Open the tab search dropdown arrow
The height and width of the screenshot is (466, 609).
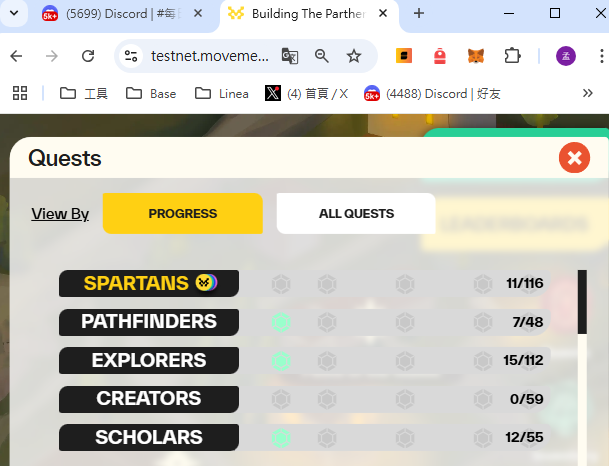pyautogui.click(x=14, y=13)
